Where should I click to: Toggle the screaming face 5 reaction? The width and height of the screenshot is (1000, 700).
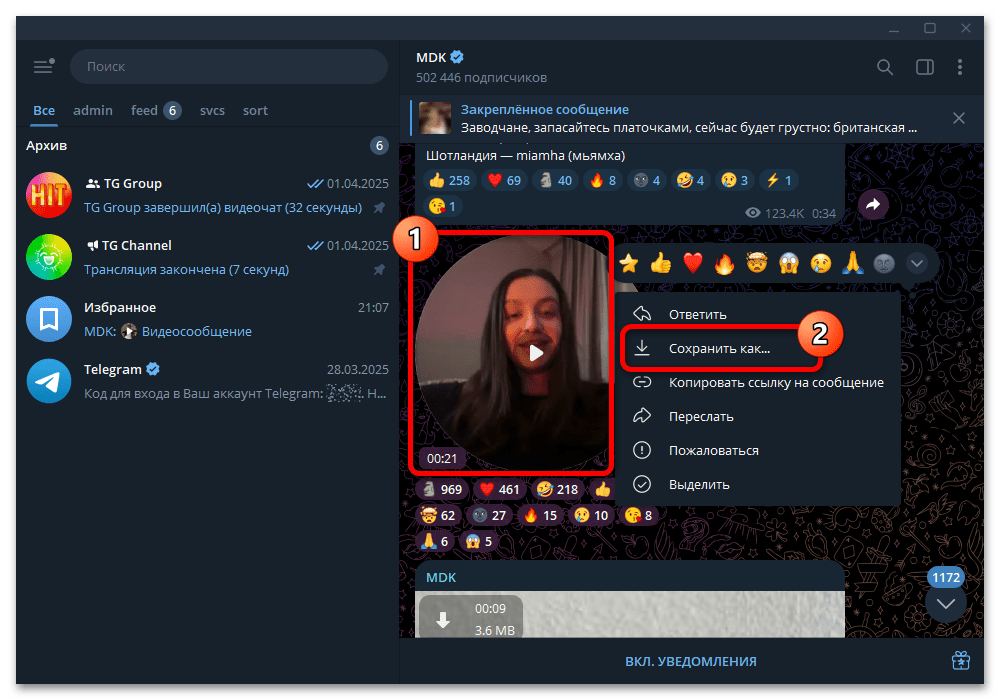point(479,541)
